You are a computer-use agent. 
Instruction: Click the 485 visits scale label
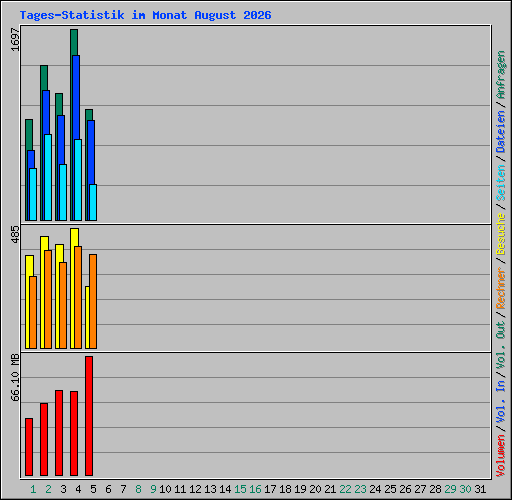(15, 234)
